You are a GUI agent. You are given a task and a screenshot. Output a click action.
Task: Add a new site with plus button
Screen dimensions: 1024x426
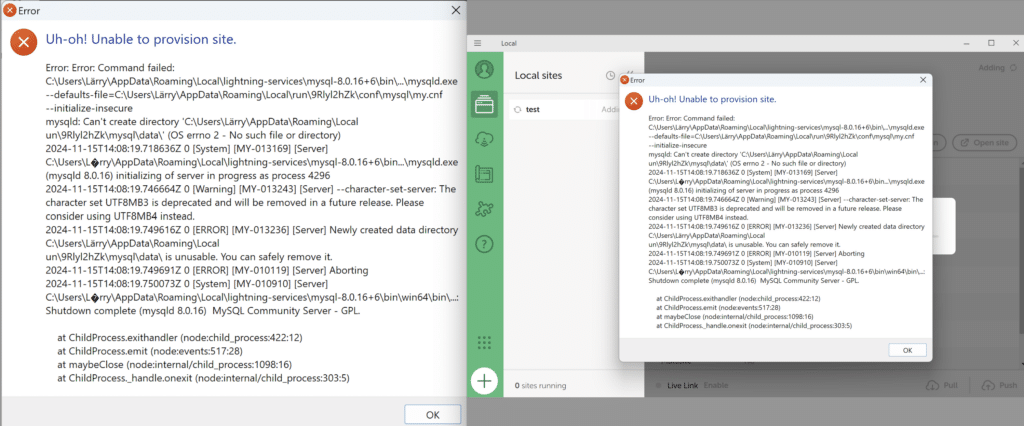[484, 382]
